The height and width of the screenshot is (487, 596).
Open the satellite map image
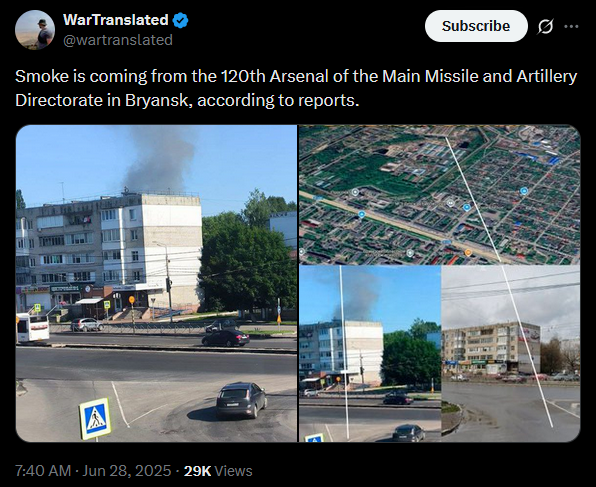439,195
